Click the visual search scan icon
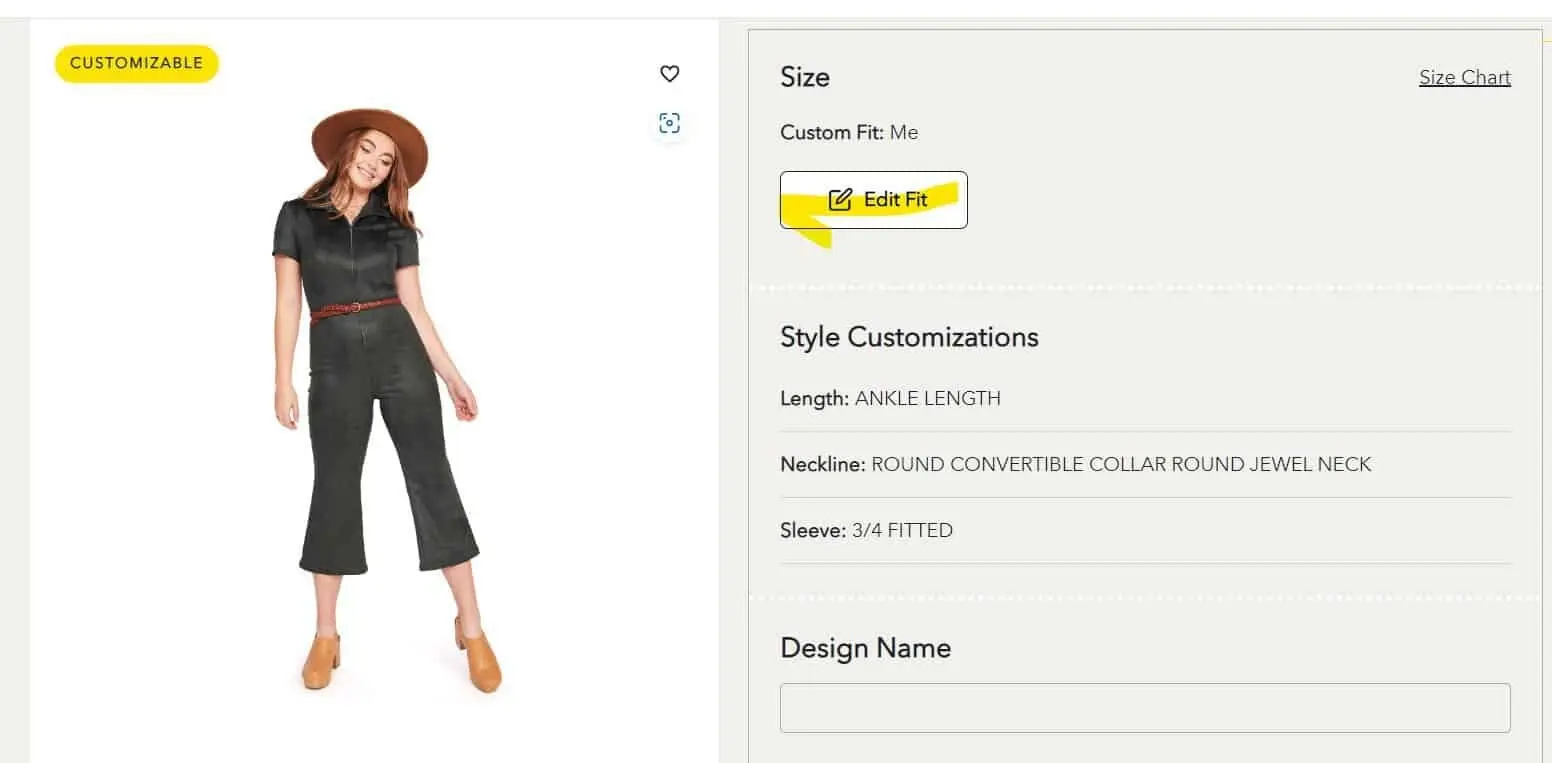Viewport: 1552px width, 763px height. pos(670,123)
